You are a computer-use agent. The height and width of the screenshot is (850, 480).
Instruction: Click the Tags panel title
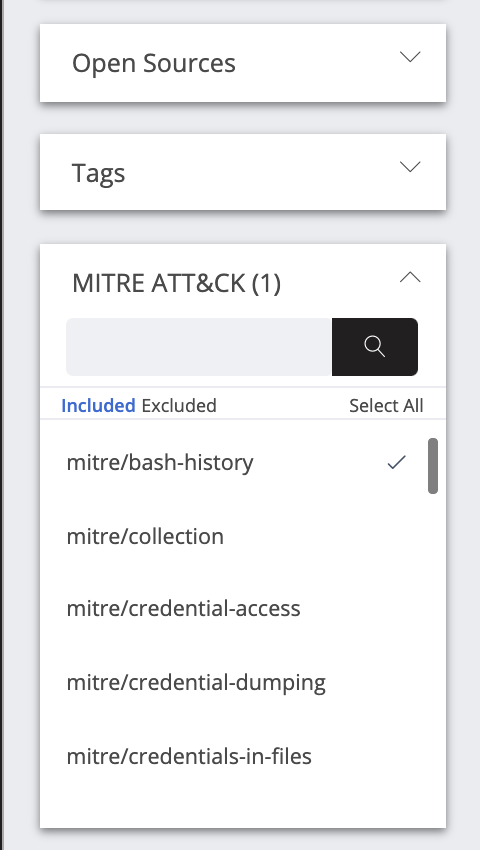point(99,173)
